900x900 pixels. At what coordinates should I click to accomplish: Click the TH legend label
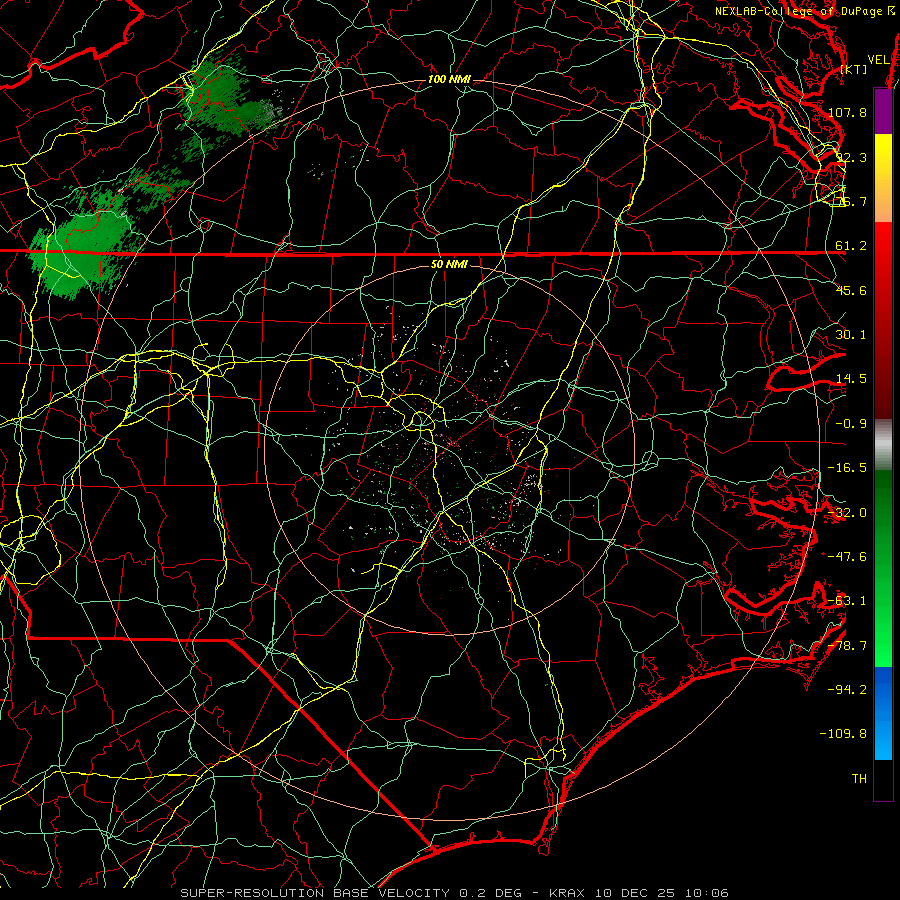click(x=859, y=779)
